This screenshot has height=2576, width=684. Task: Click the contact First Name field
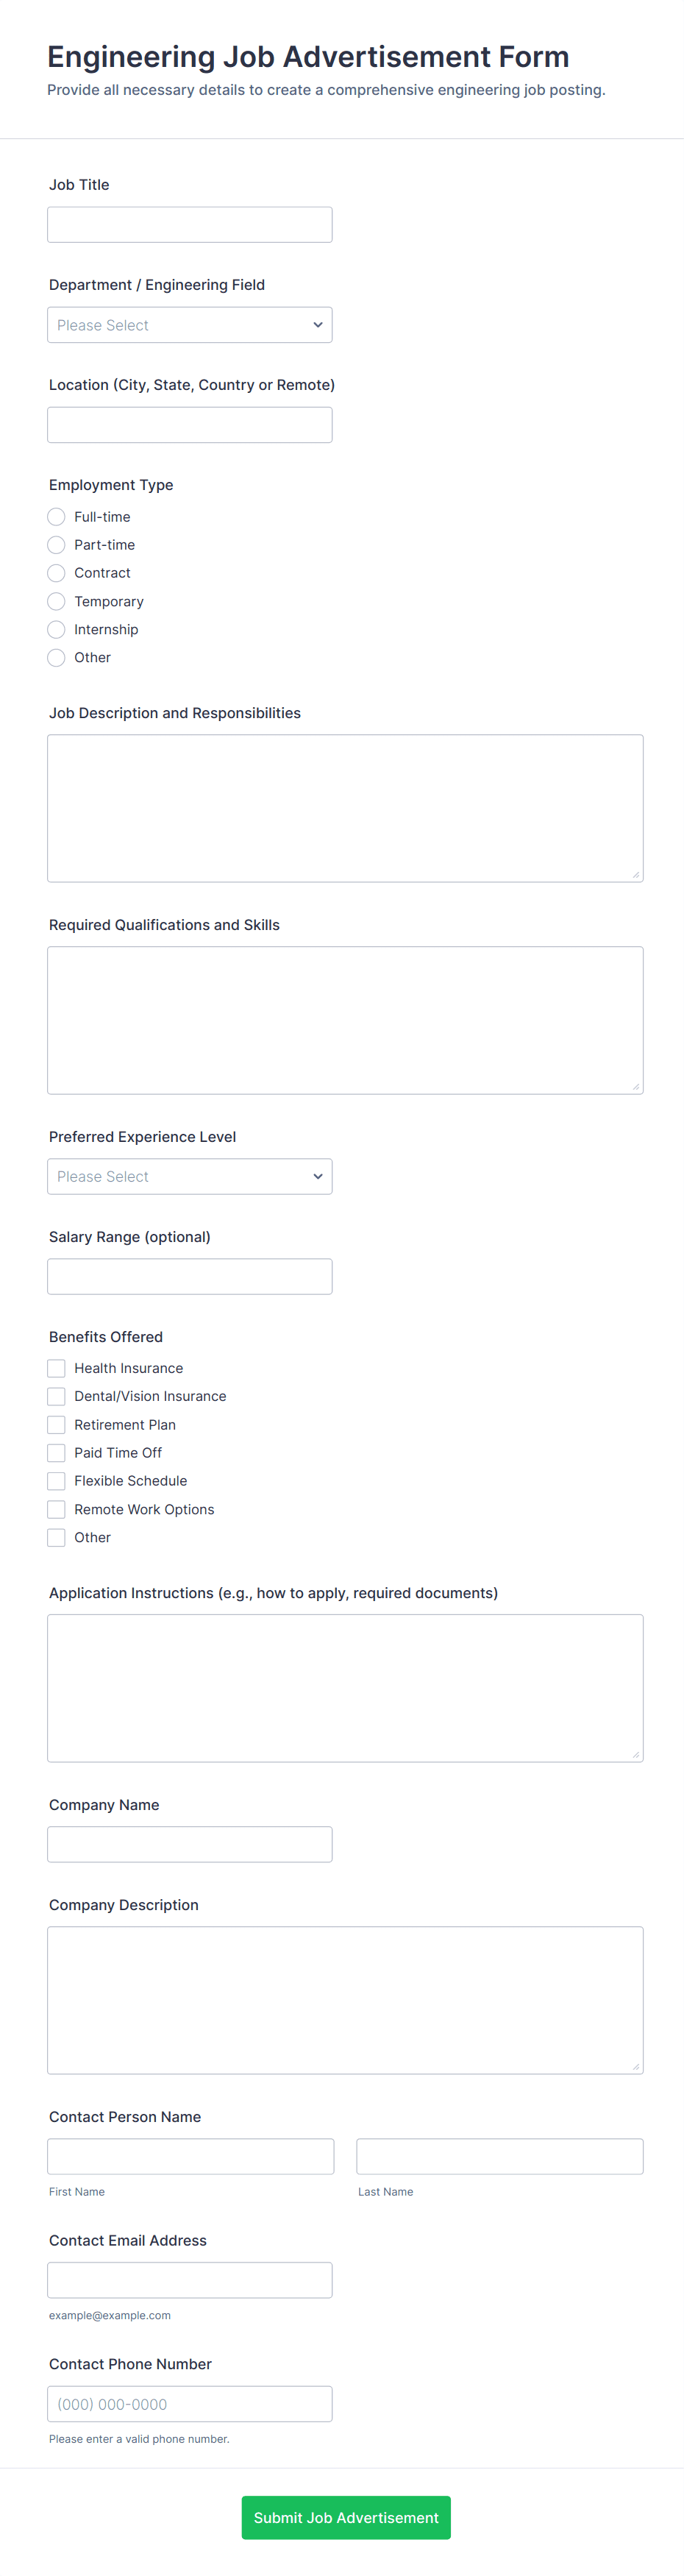(x=191, y=2156)
